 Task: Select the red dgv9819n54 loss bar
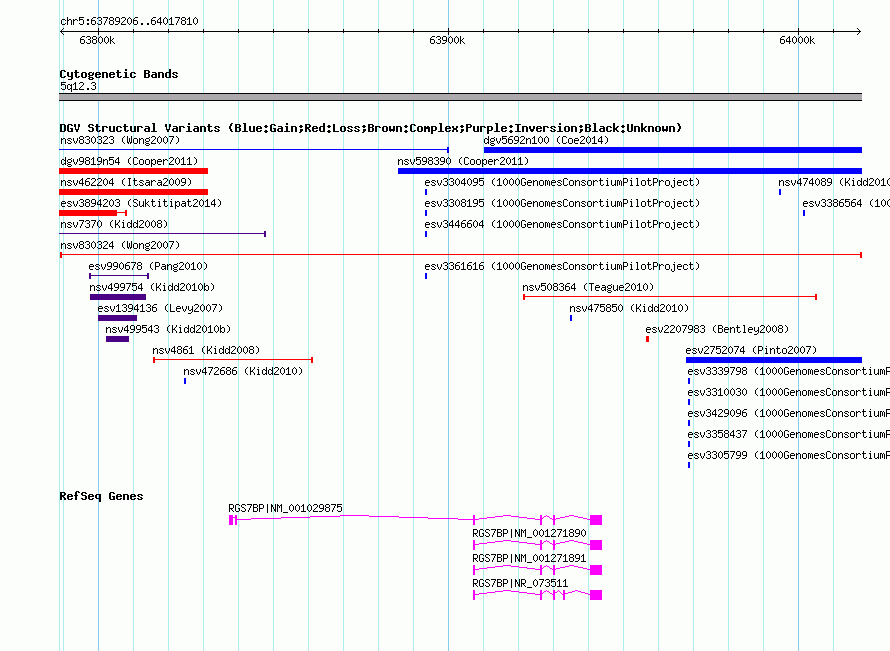[133, 171]
